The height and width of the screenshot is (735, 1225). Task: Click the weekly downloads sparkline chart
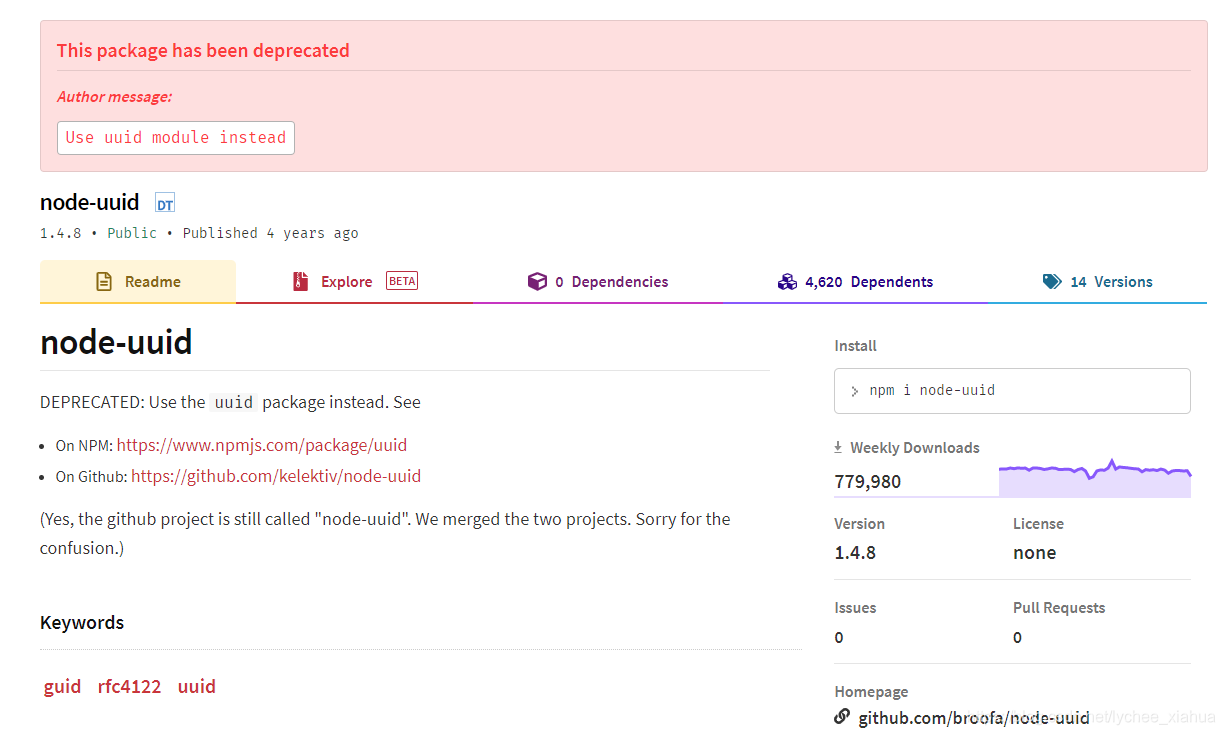(1095, 478)
